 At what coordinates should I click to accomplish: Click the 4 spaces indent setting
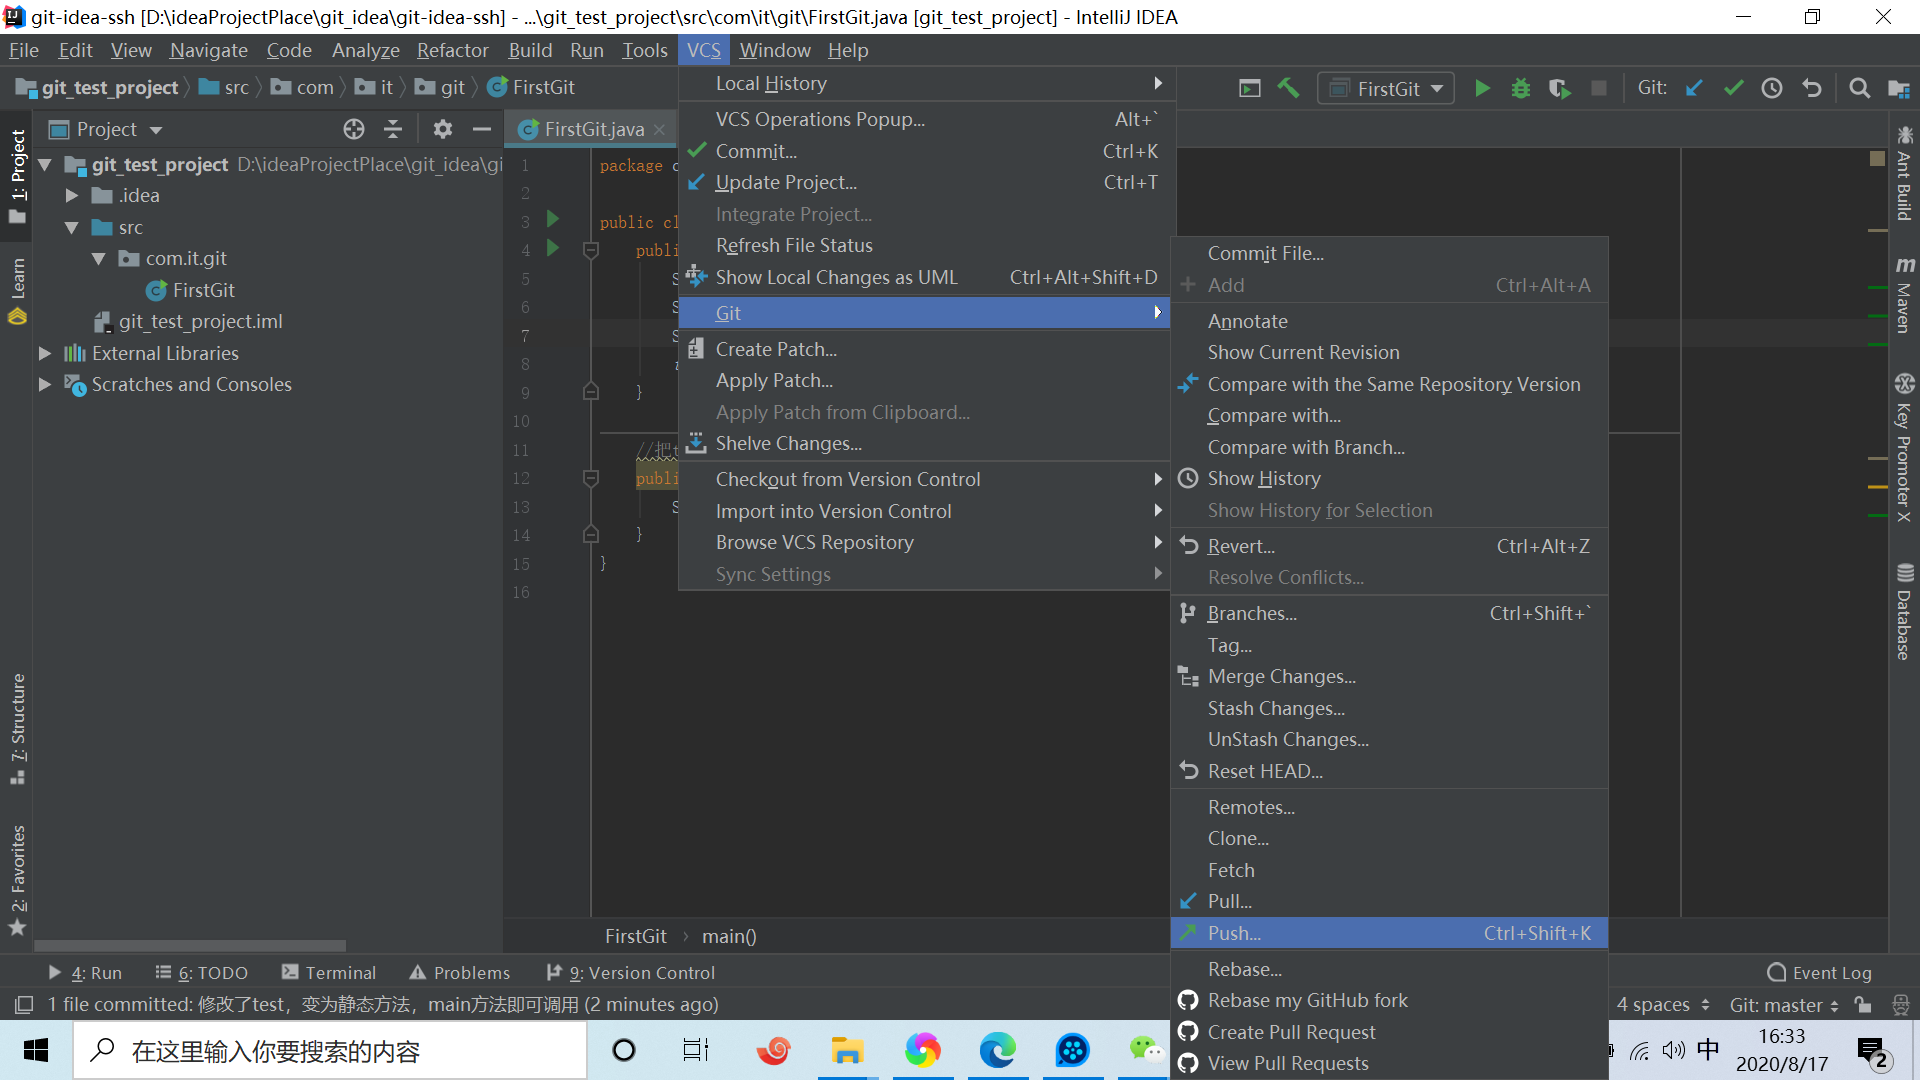pos(1662,1004)
